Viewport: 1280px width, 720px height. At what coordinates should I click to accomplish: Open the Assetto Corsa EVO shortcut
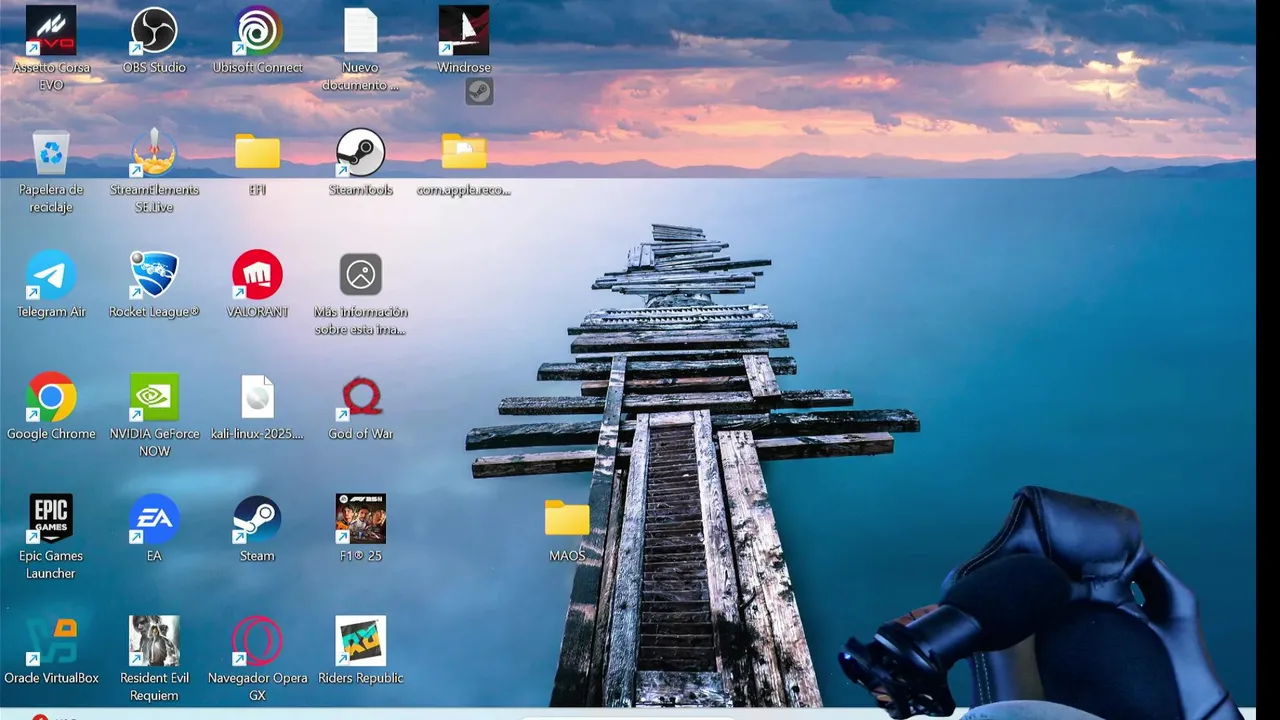coord(51,31)
